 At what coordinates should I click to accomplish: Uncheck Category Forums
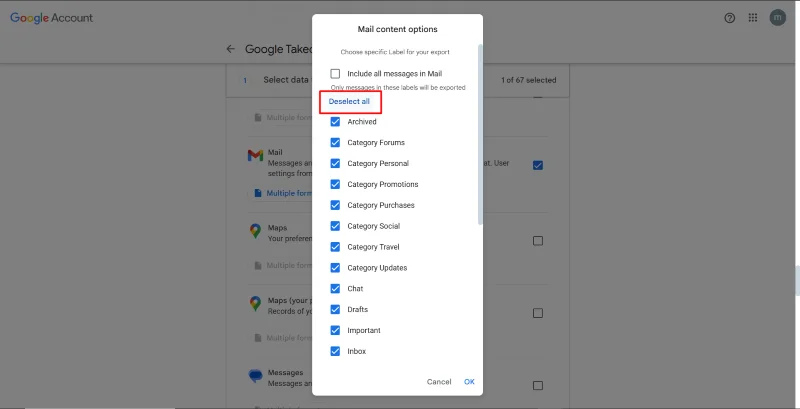tap(335, 142)
